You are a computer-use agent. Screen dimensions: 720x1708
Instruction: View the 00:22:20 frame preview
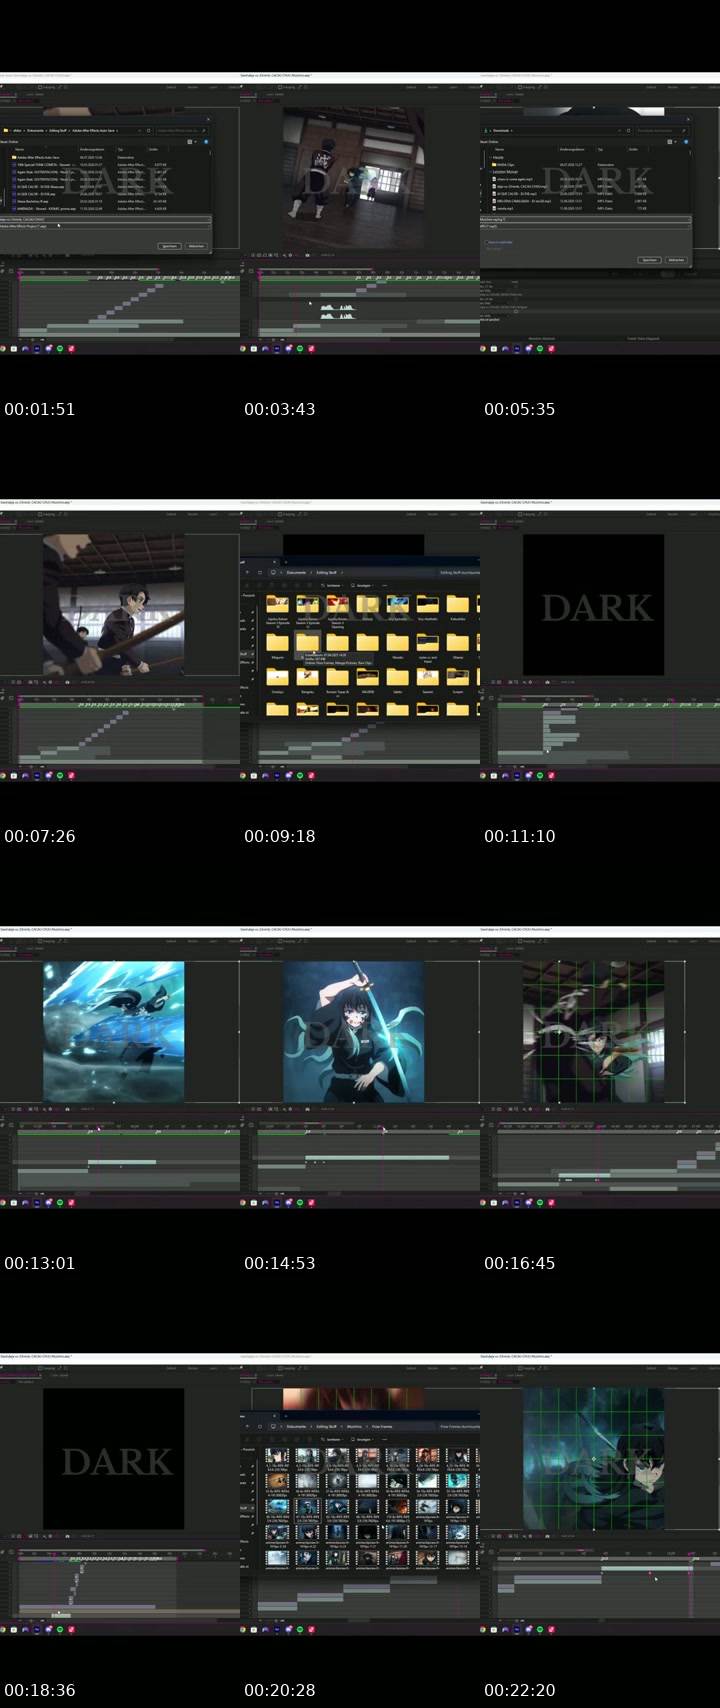click(x=600, y=1494)
